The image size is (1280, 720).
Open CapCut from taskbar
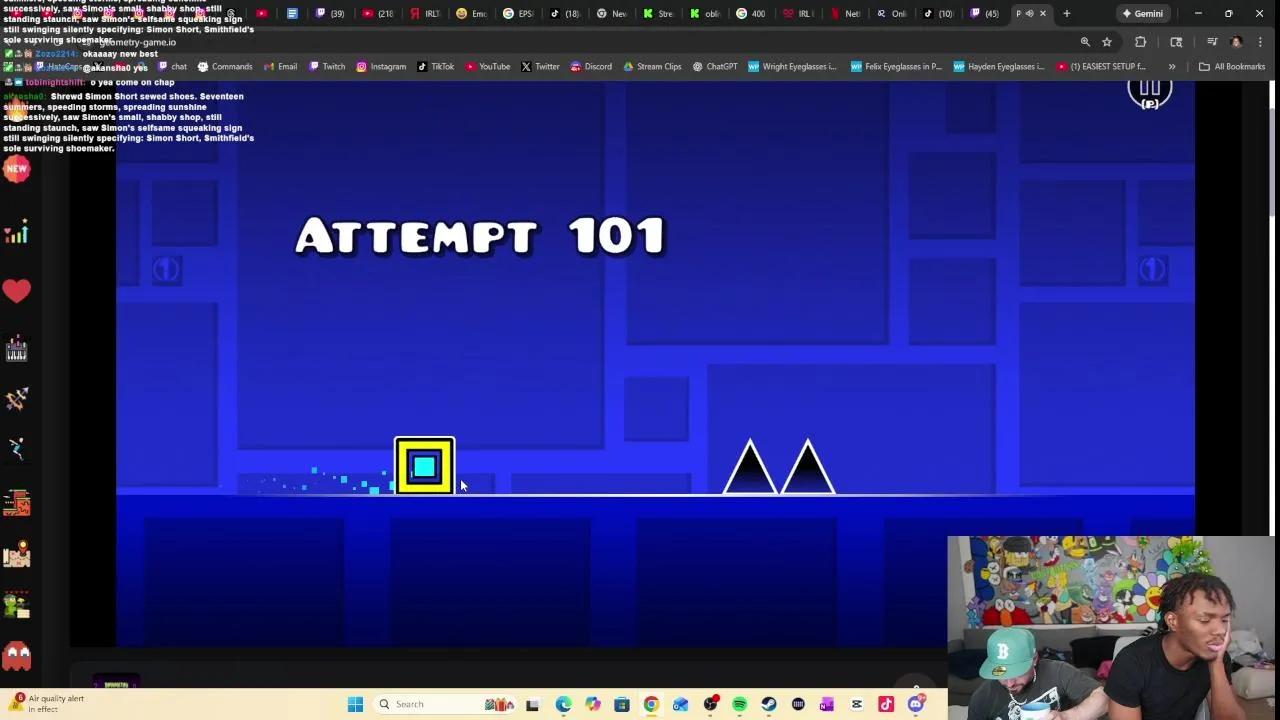[857, 704]
